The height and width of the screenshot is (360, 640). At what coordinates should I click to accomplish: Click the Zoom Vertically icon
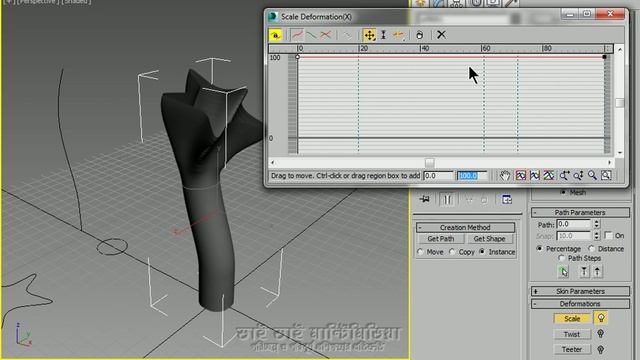tap(578, 176)
